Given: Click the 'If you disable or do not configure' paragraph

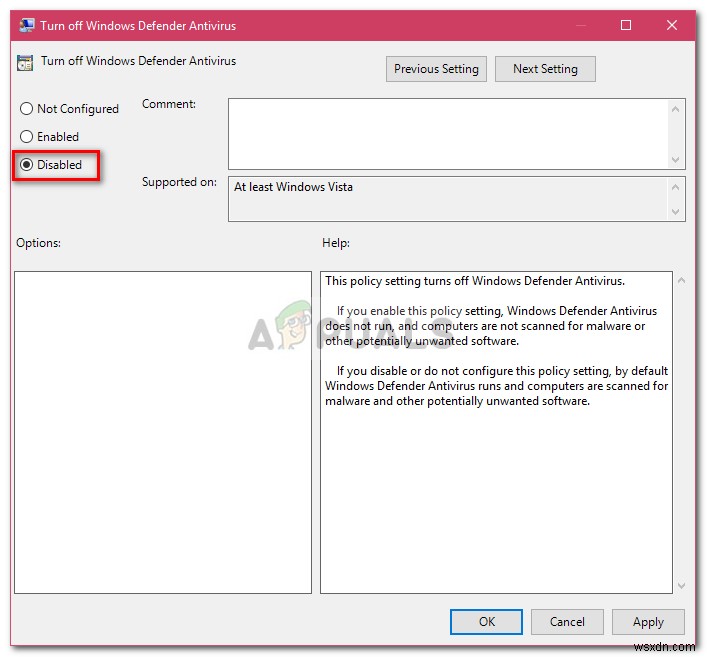Looking at the screenshot, I should (496, 386).
